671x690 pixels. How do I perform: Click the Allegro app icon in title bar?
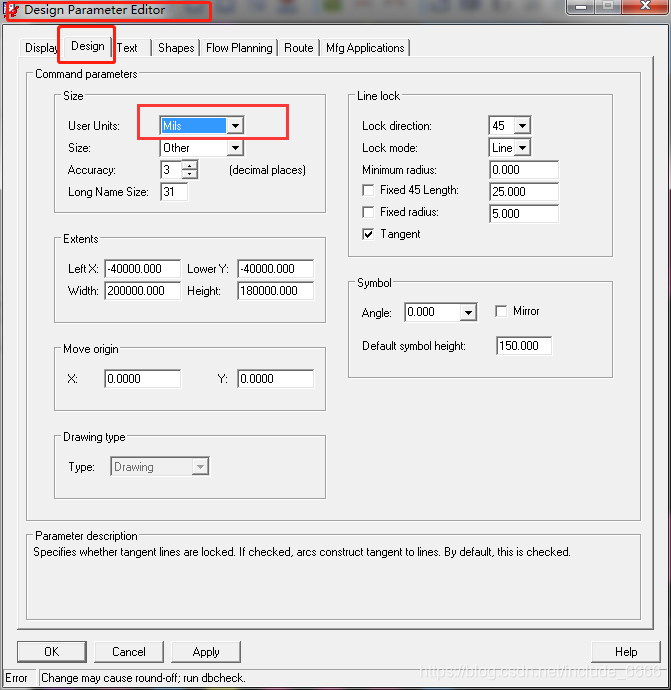(11, 10)
